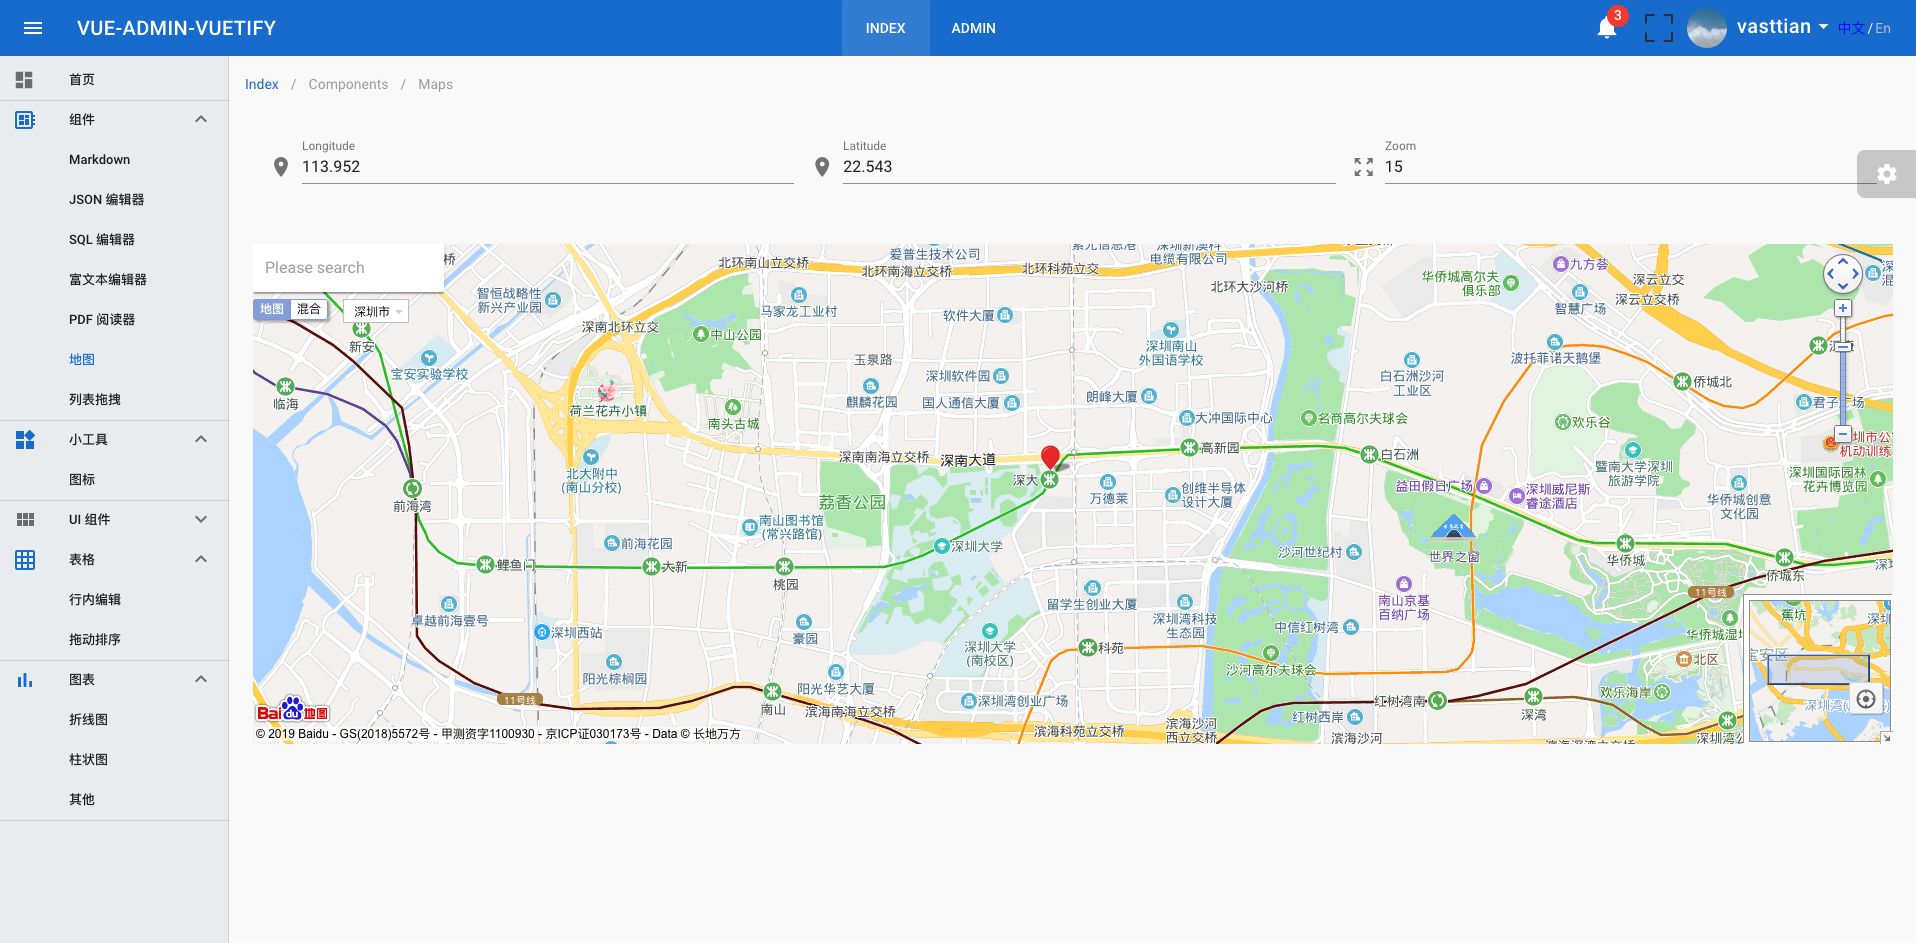Viewport: 1916px width, 943px height.
Task: Click the zoom expand icon
Action: (1364, 167)
